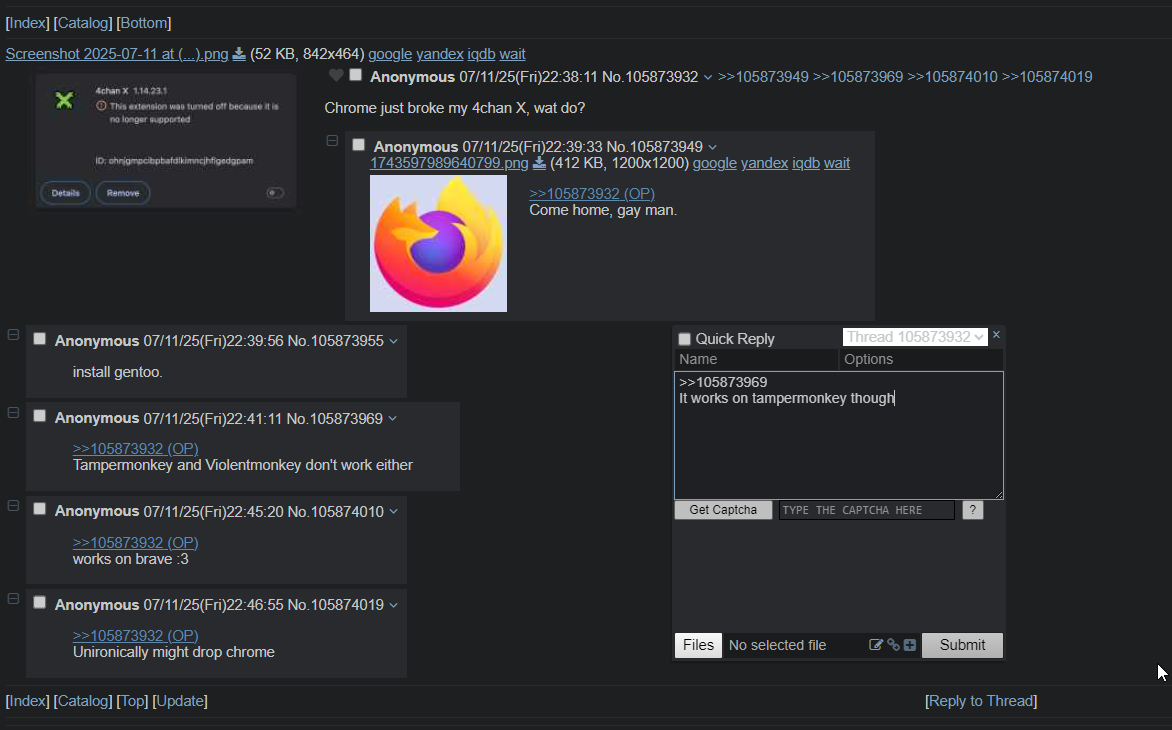The height and width of the screenshot is (730, 1172).
Task: Check the box for post No.105873955
Action: [x=40, y=339]
